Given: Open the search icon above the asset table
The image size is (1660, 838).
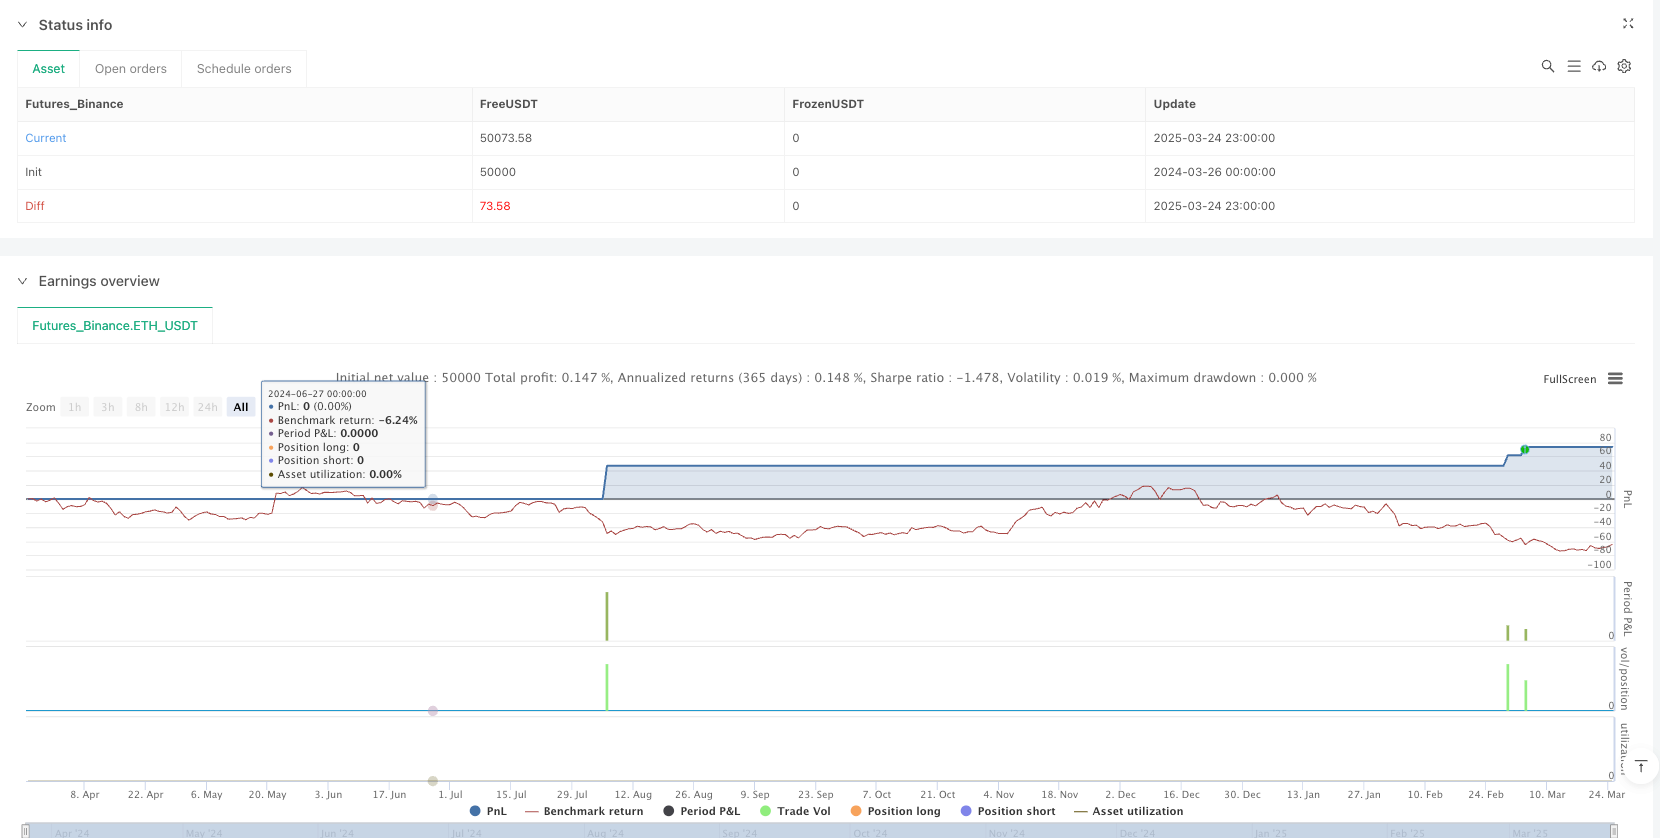Looking at the screenshot, I should click(x=1547, y=66).
